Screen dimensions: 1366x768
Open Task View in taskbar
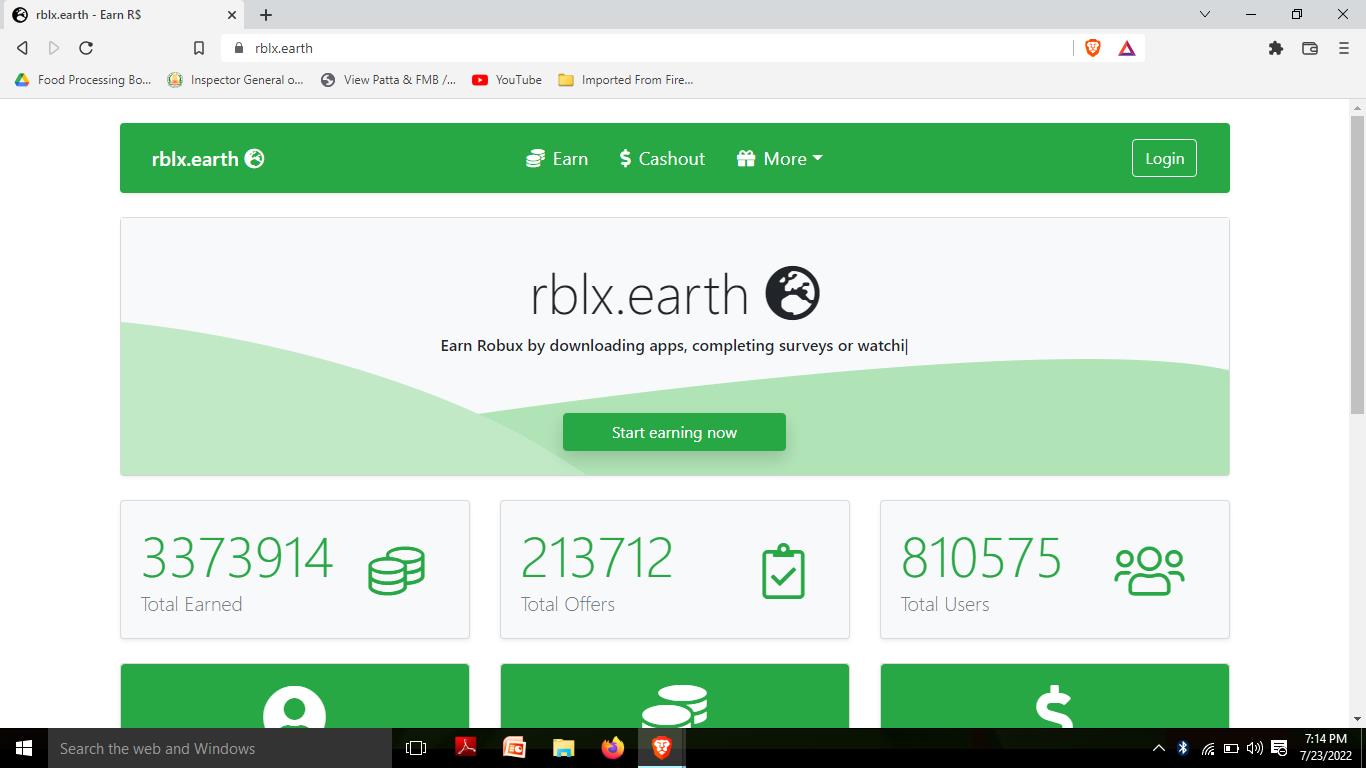click(x=416, y=748)
